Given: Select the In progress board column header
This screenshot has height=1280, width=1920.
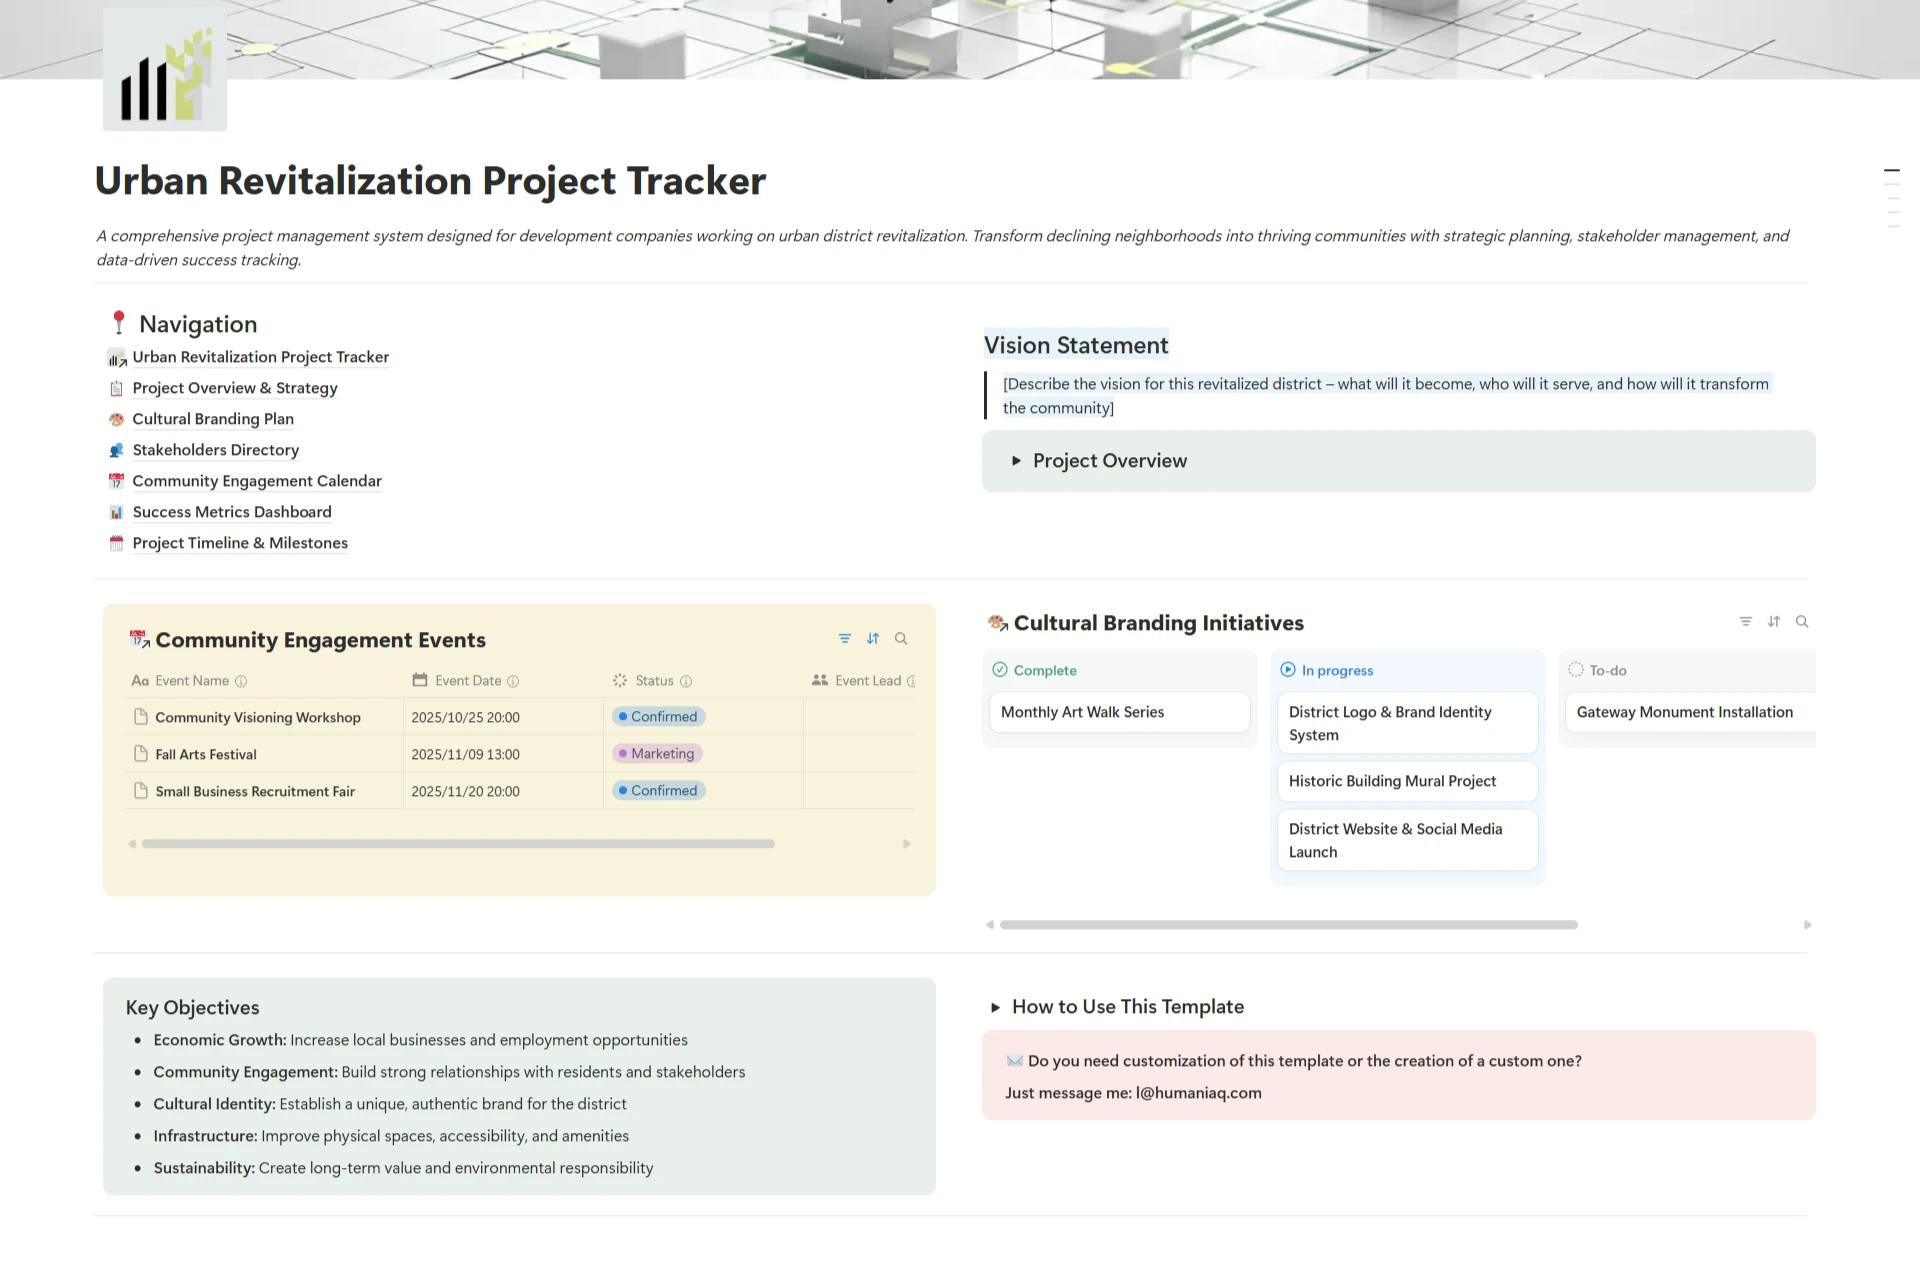Looking at the screenshot, I should point(1336,671).
